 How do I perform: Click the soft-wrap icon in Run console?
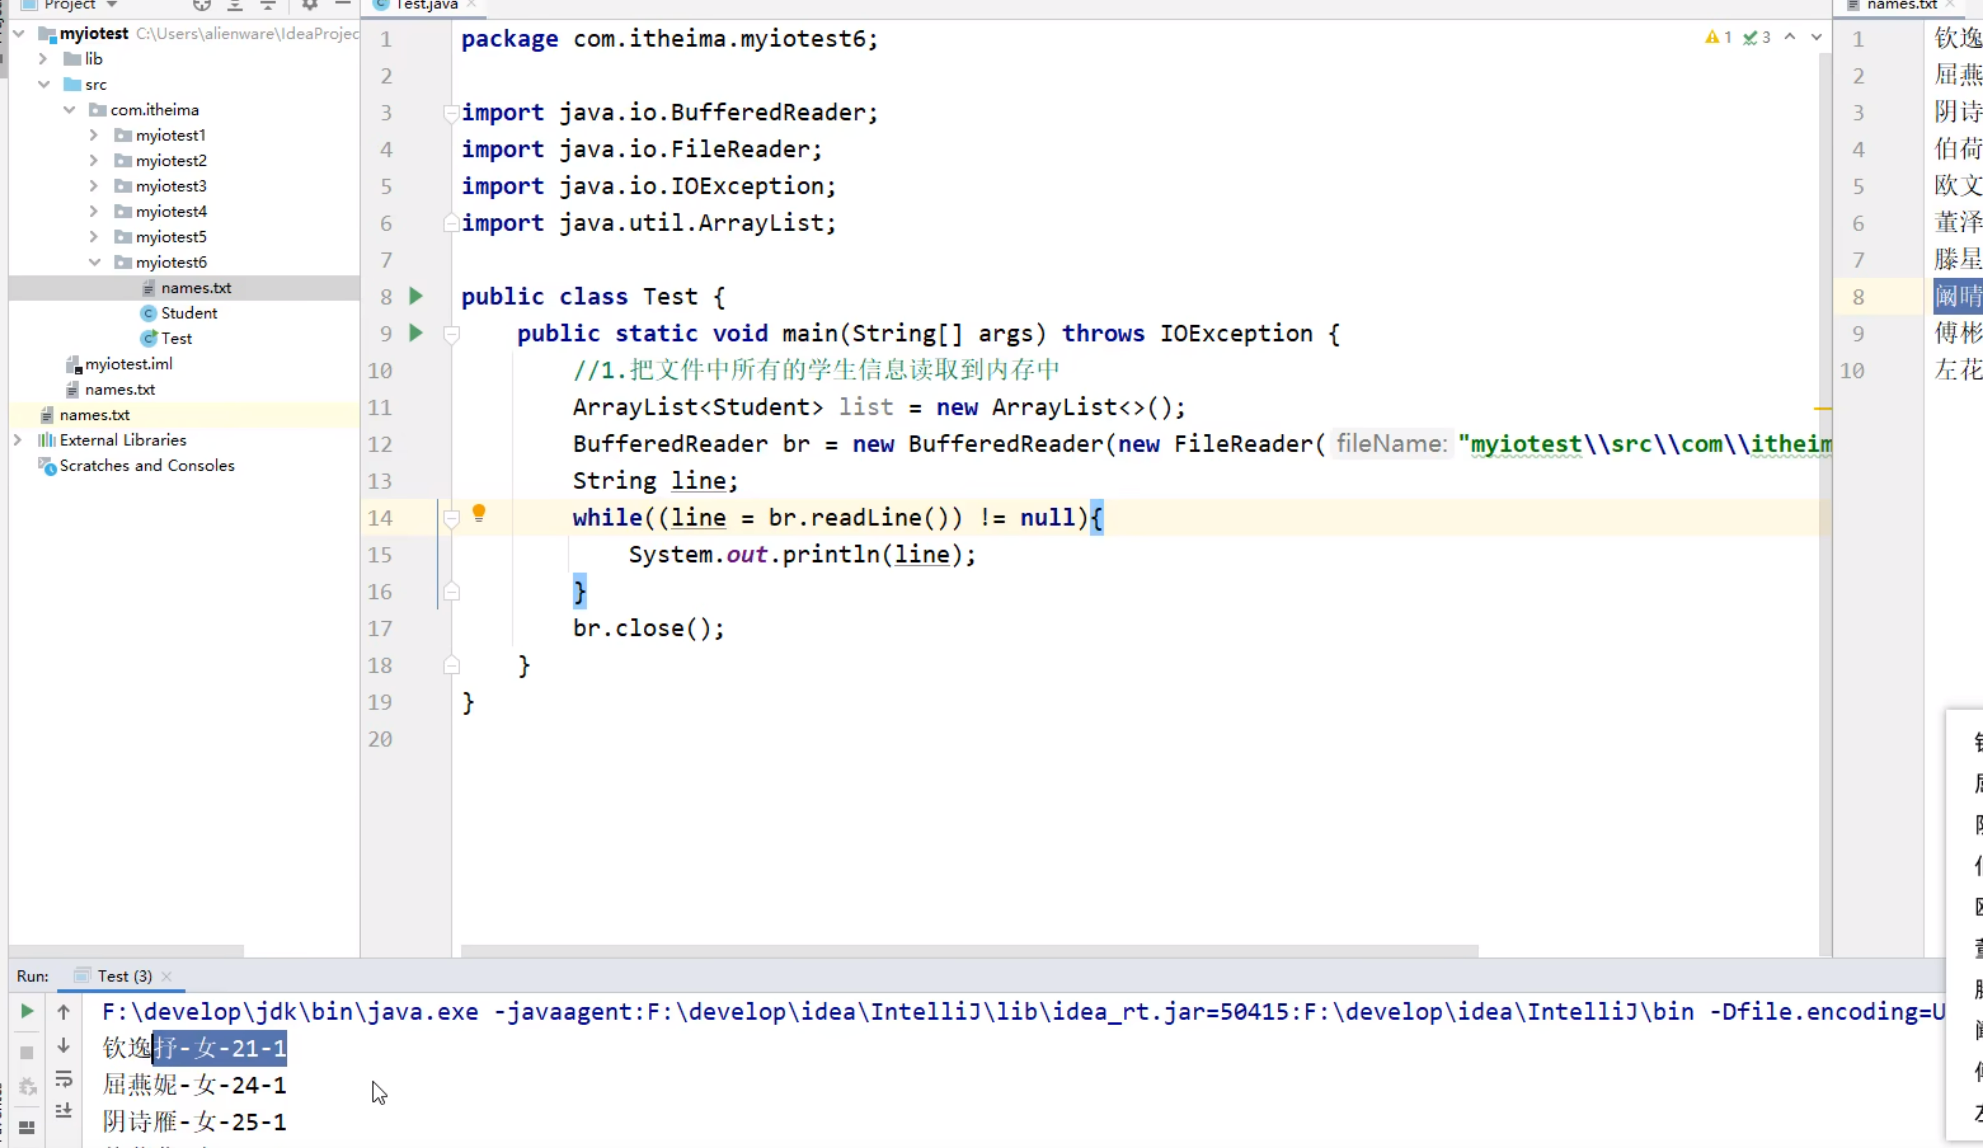click(63, 1079)
